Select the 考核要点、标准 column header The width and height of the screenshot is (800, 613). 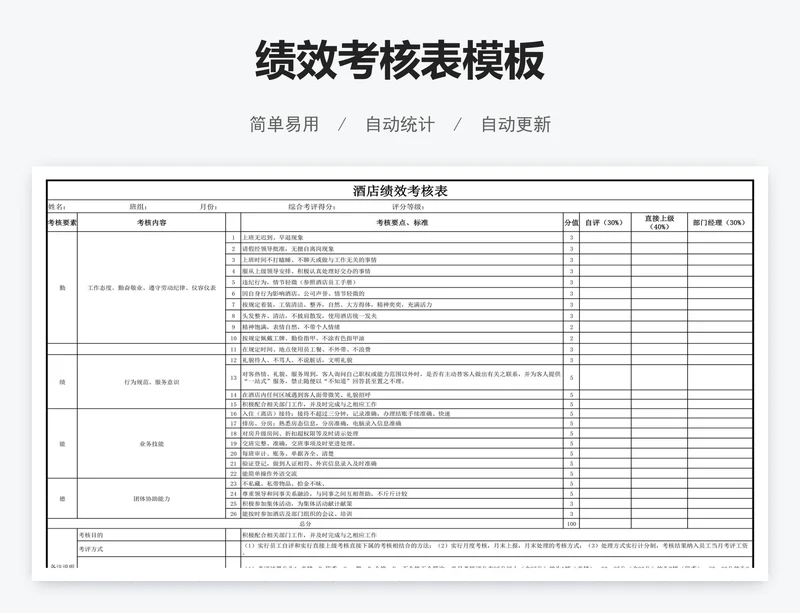[x=402, y=223]
